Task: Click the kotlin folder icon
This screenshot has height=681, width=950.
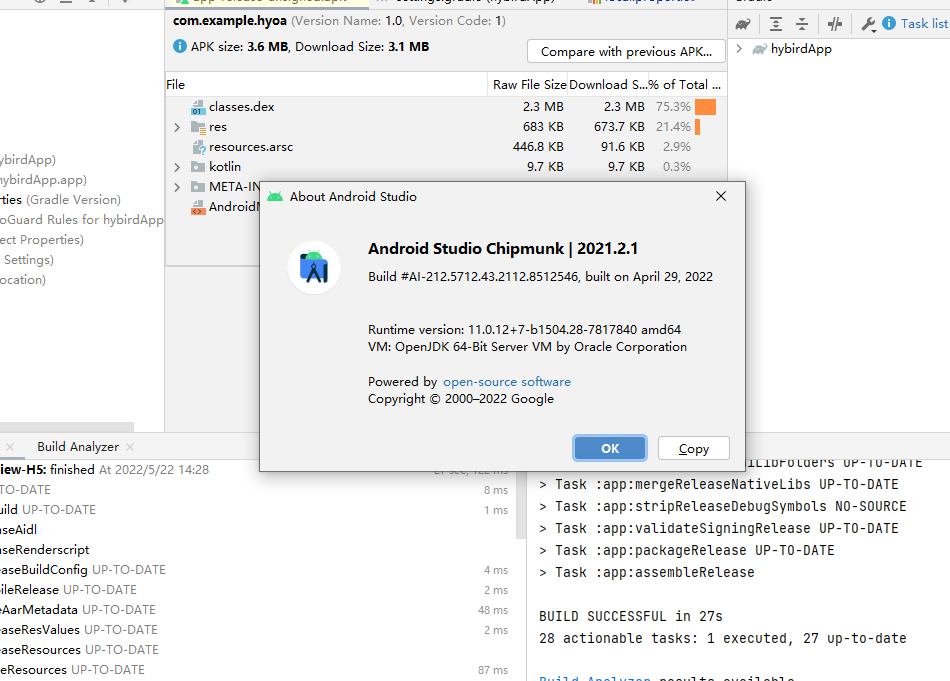Action: [x=198, y=167]
